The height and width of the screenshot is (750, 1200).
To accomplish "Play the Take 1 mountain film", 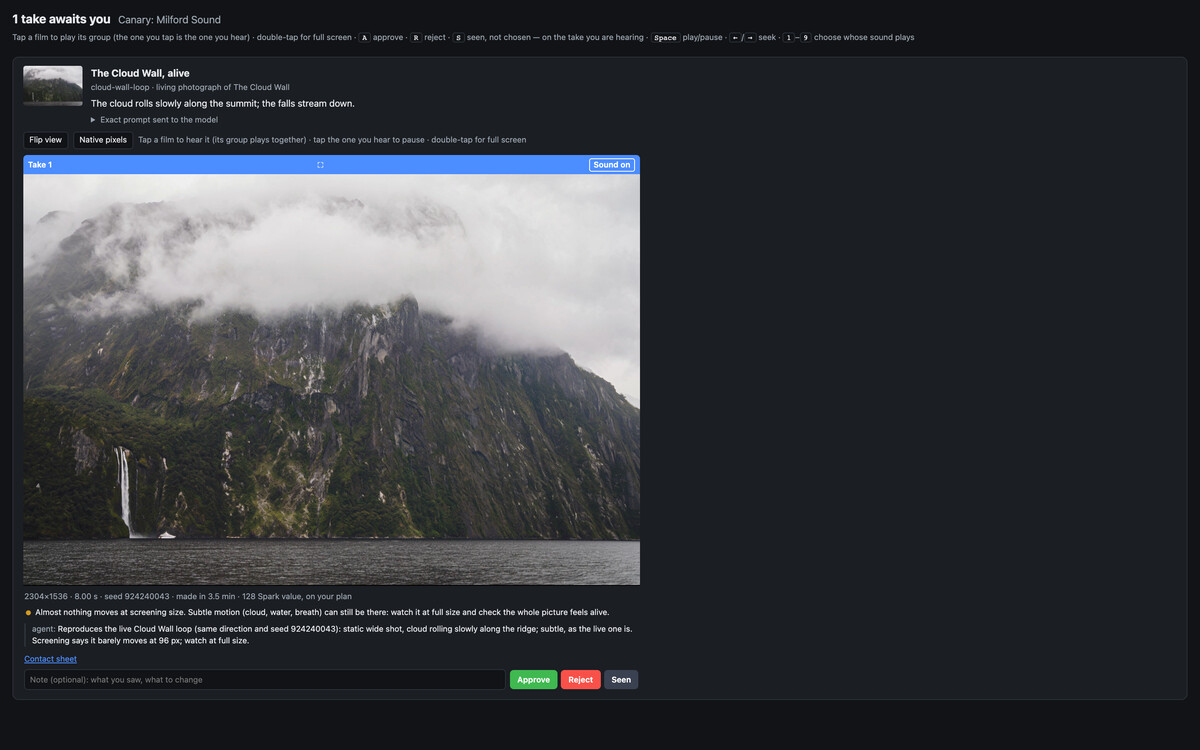I will [x=332, y=379].
